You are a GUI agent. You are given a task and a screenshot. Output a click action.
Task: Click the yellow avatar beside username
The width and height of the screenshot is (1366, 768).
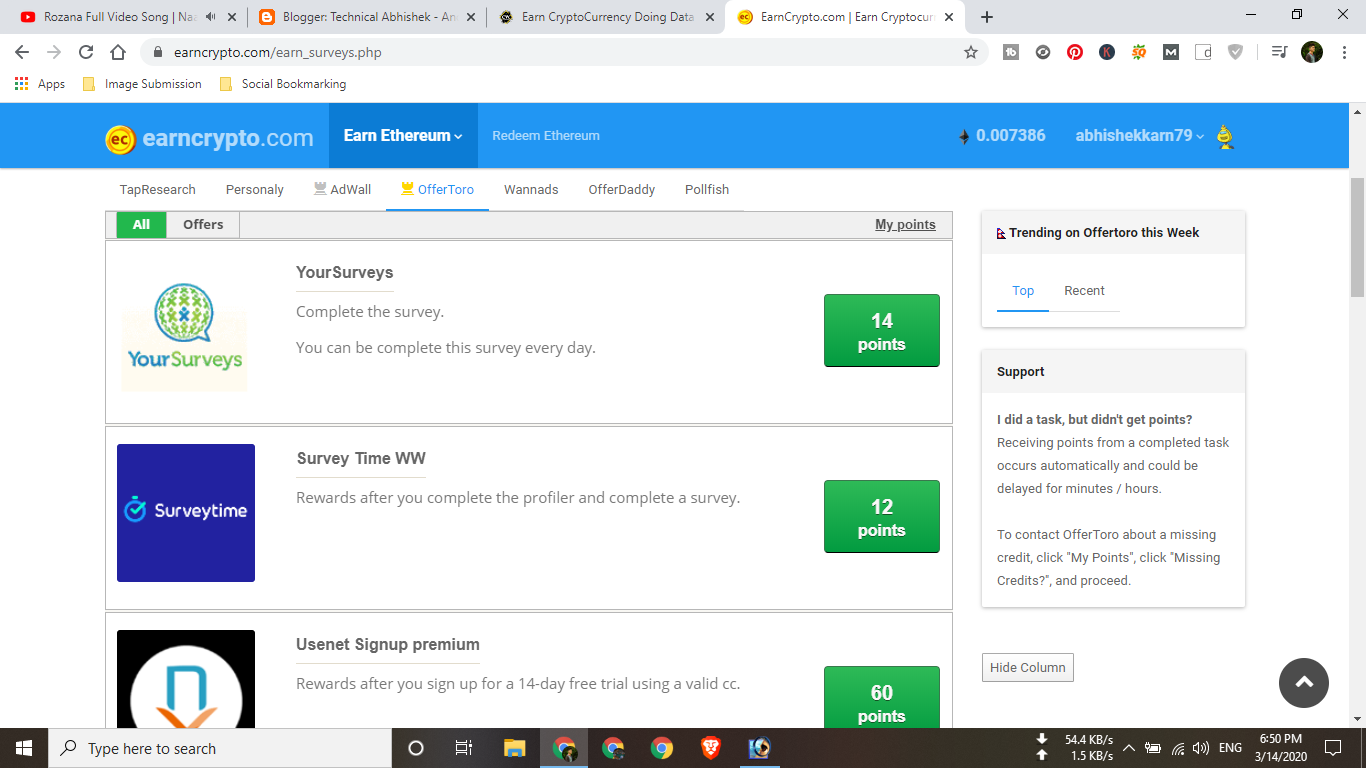1225,137
